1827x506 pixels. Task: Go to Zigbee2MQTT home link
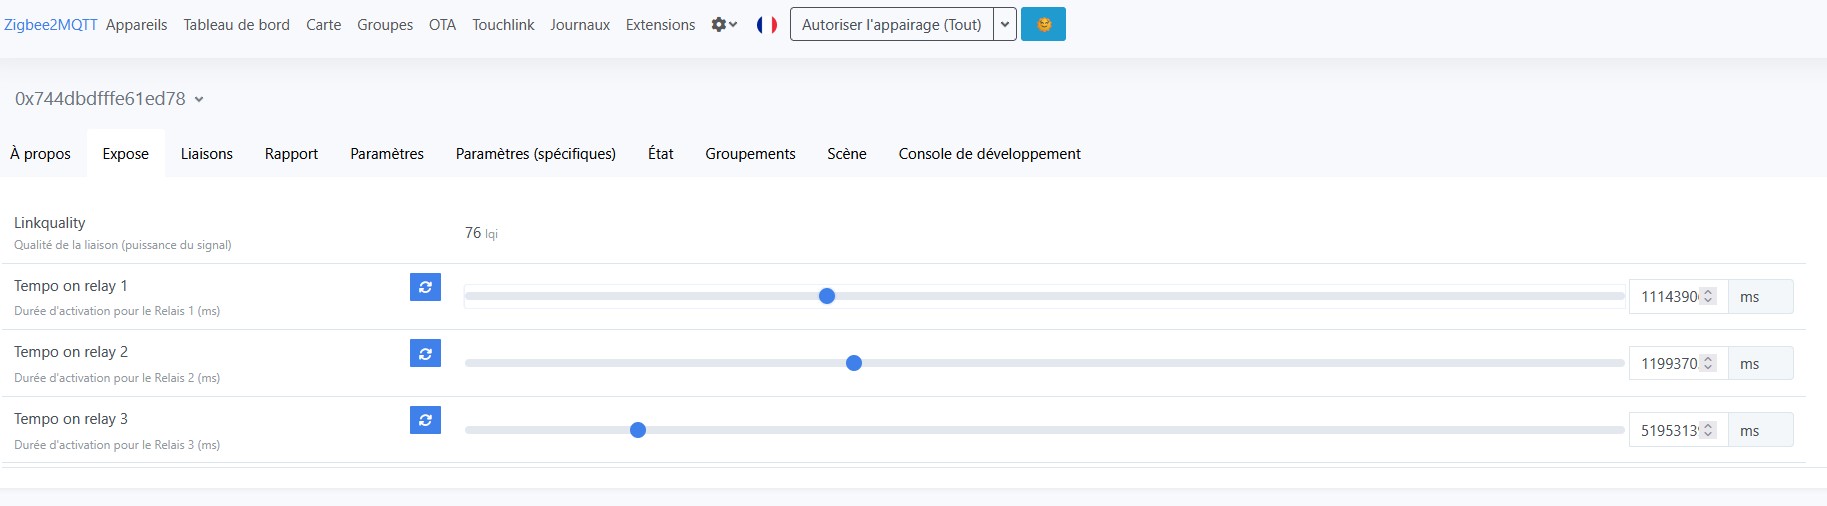pos(51,25)
